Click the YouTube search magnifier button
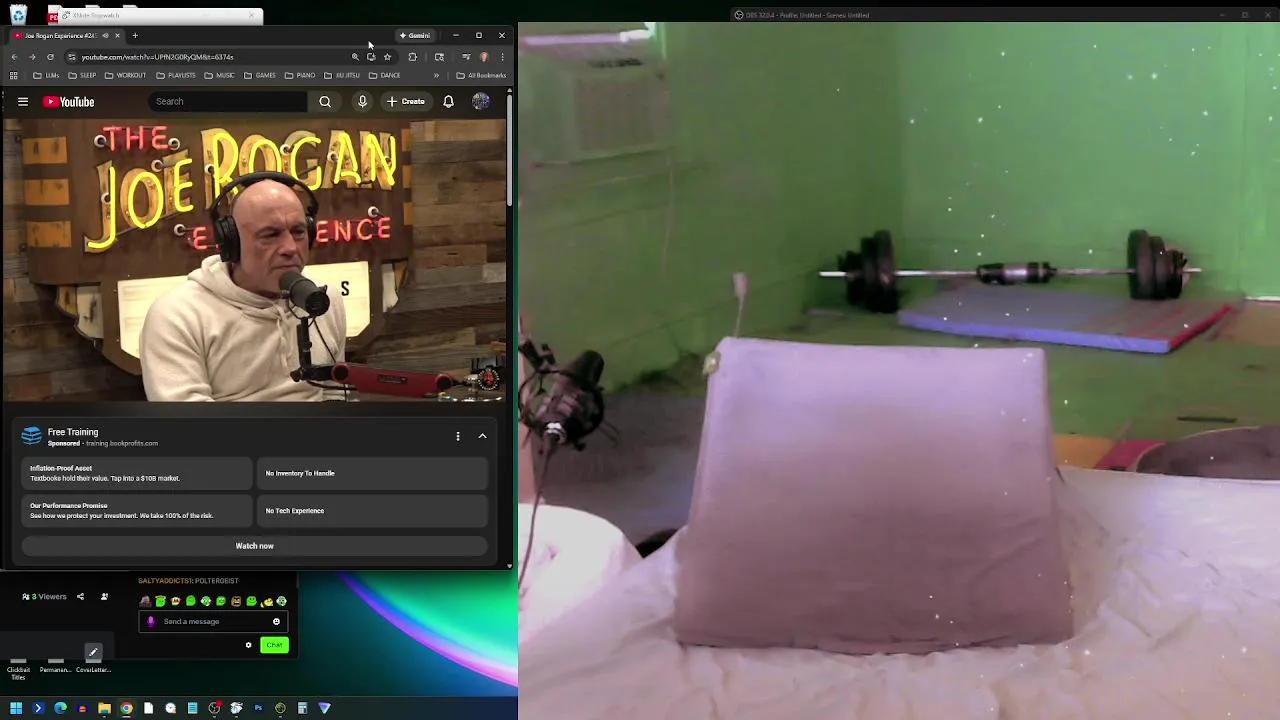 point(325,101)
